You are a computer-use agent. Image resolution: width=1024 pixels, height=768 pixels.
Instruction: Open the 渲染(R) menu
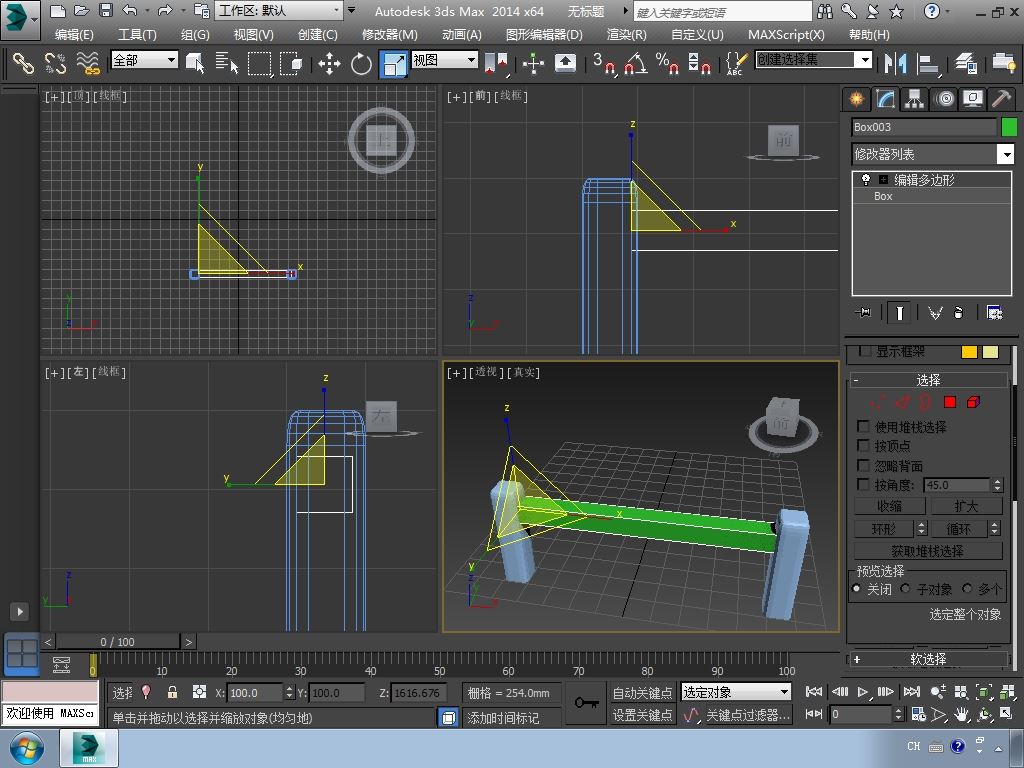point(626,35)
